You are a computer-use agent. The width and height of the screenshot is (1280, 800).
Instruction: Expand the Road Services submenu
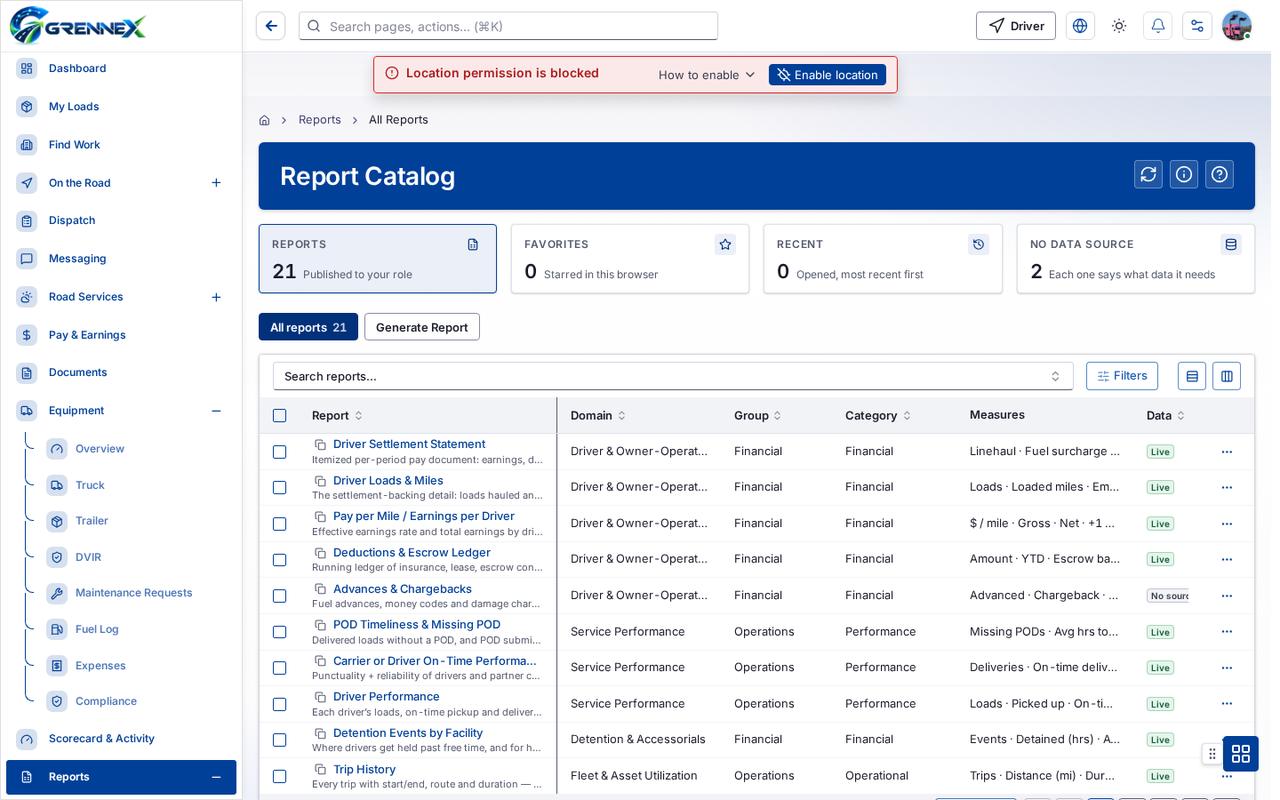point(216,297)
